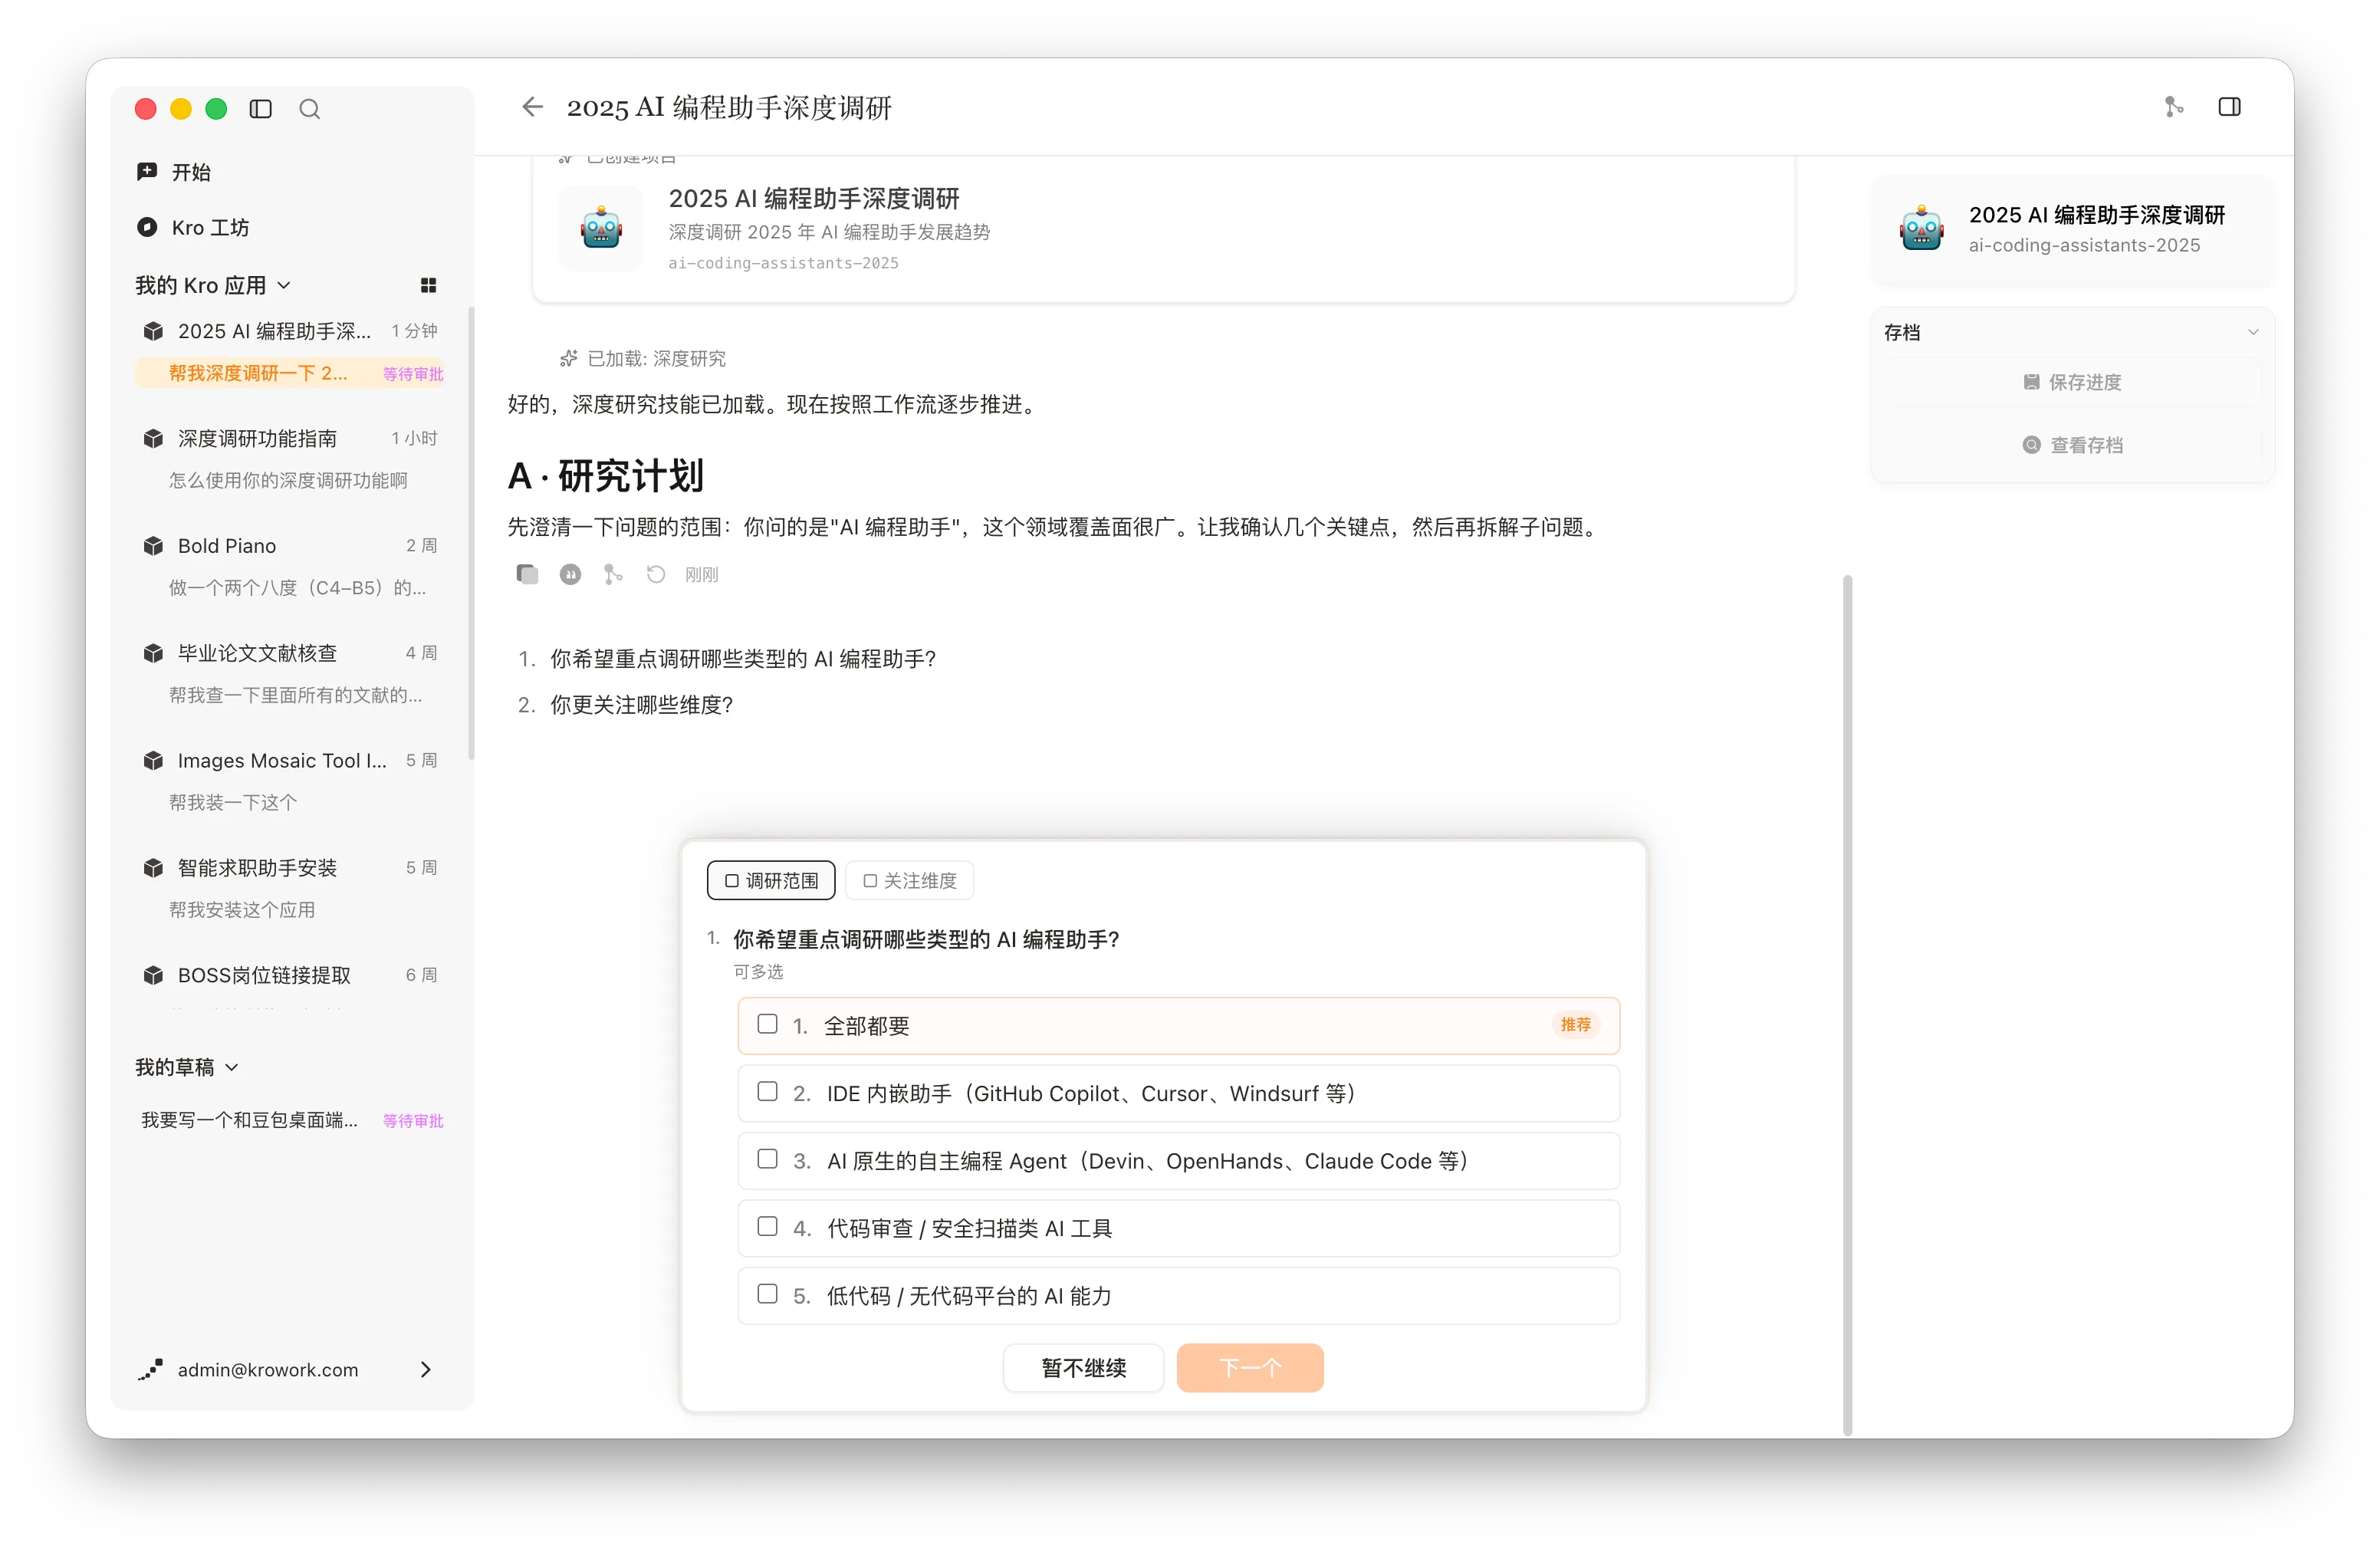This screenshot has height=1552, width=2380.
Task: Click the 刚刚 timestamp below message
Action: 701,574
